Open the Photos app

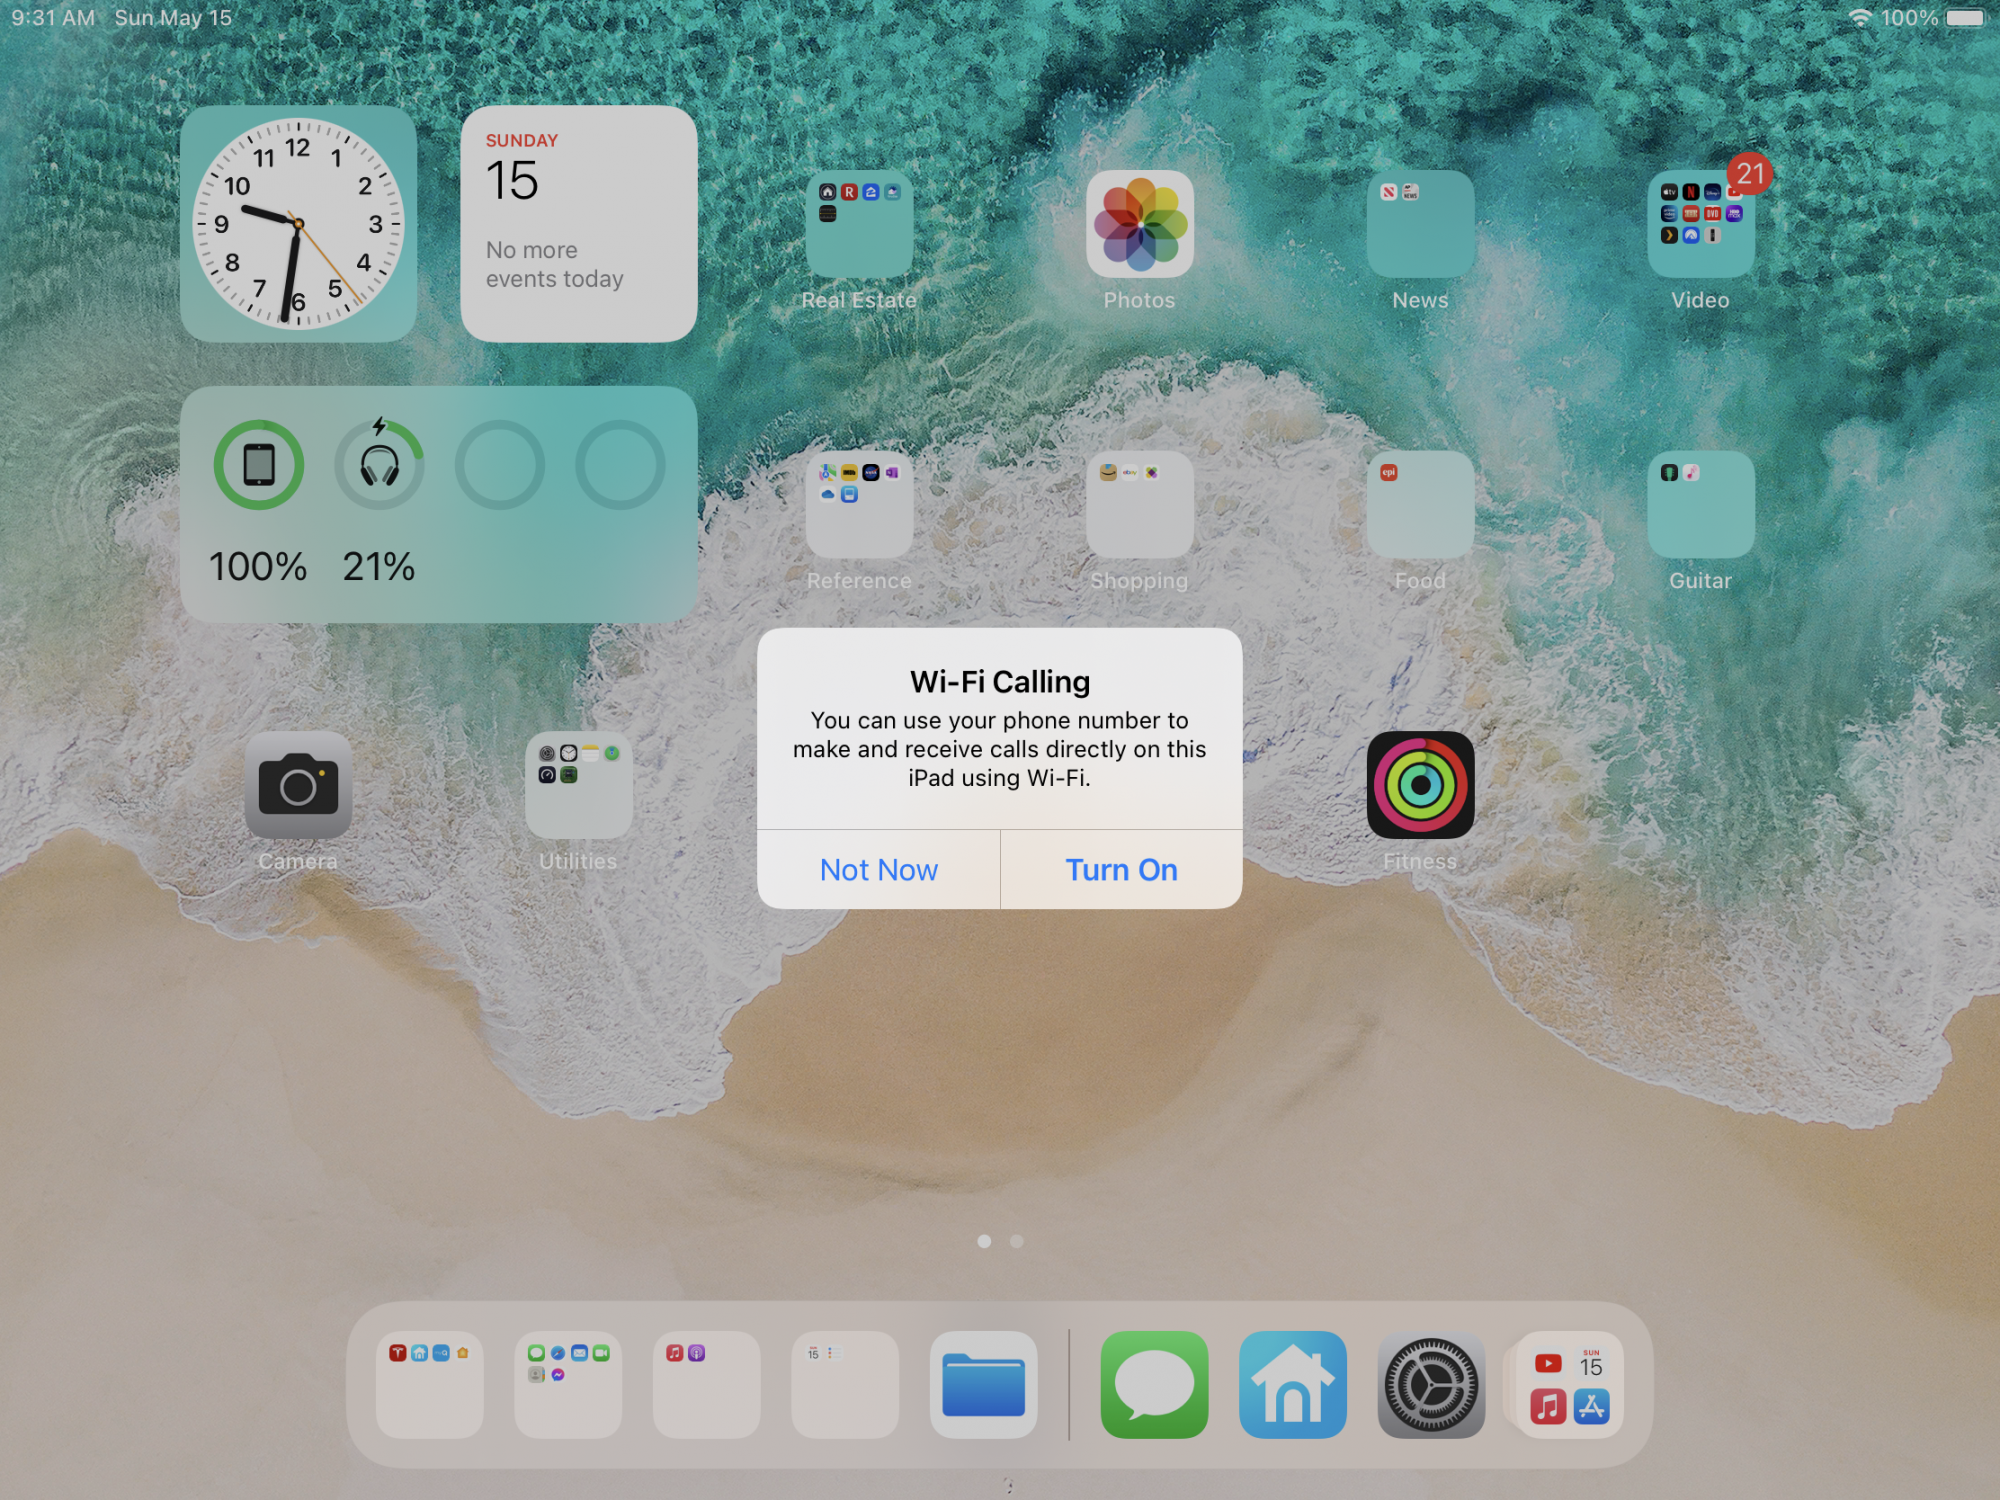click(1139, 225)
